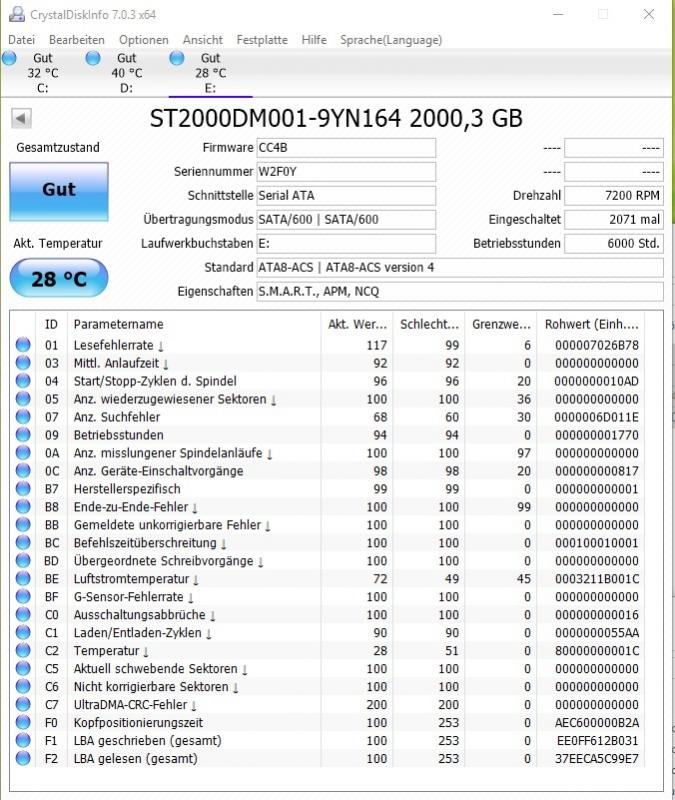Click the Schnittstelle field Serial ATA
The width and height of the screenshot is (675, 800).
tap(346, 196)
